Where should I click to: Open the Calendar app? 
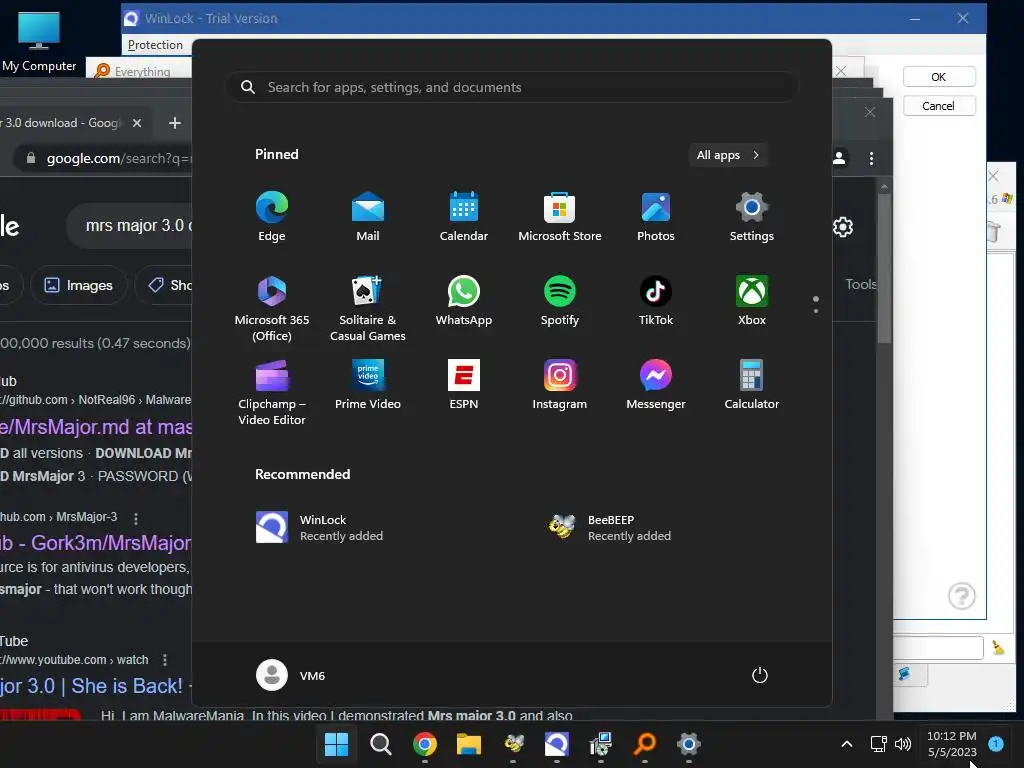tap(464, 217)
